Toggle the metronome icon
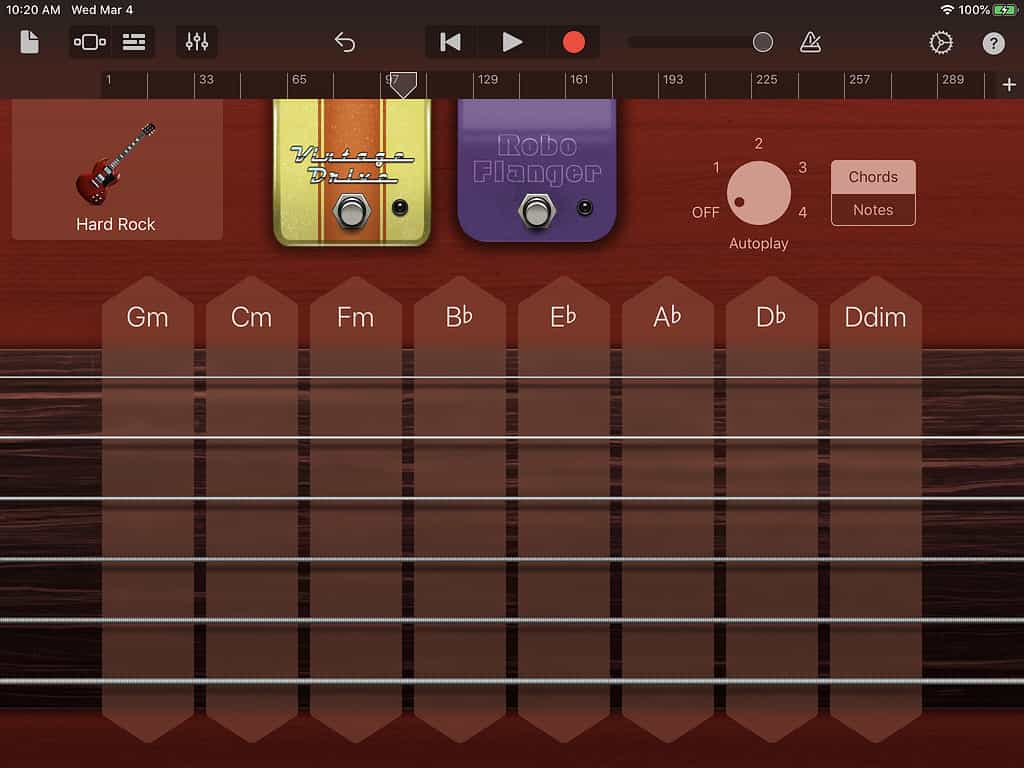 click(810, 42)
